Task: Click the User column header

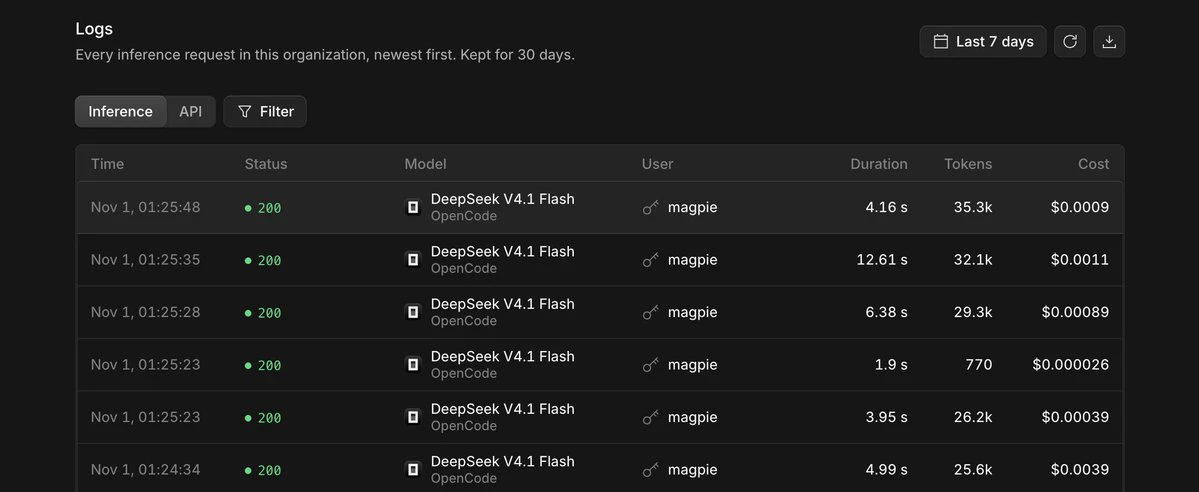Action: (x=658, y=164)
